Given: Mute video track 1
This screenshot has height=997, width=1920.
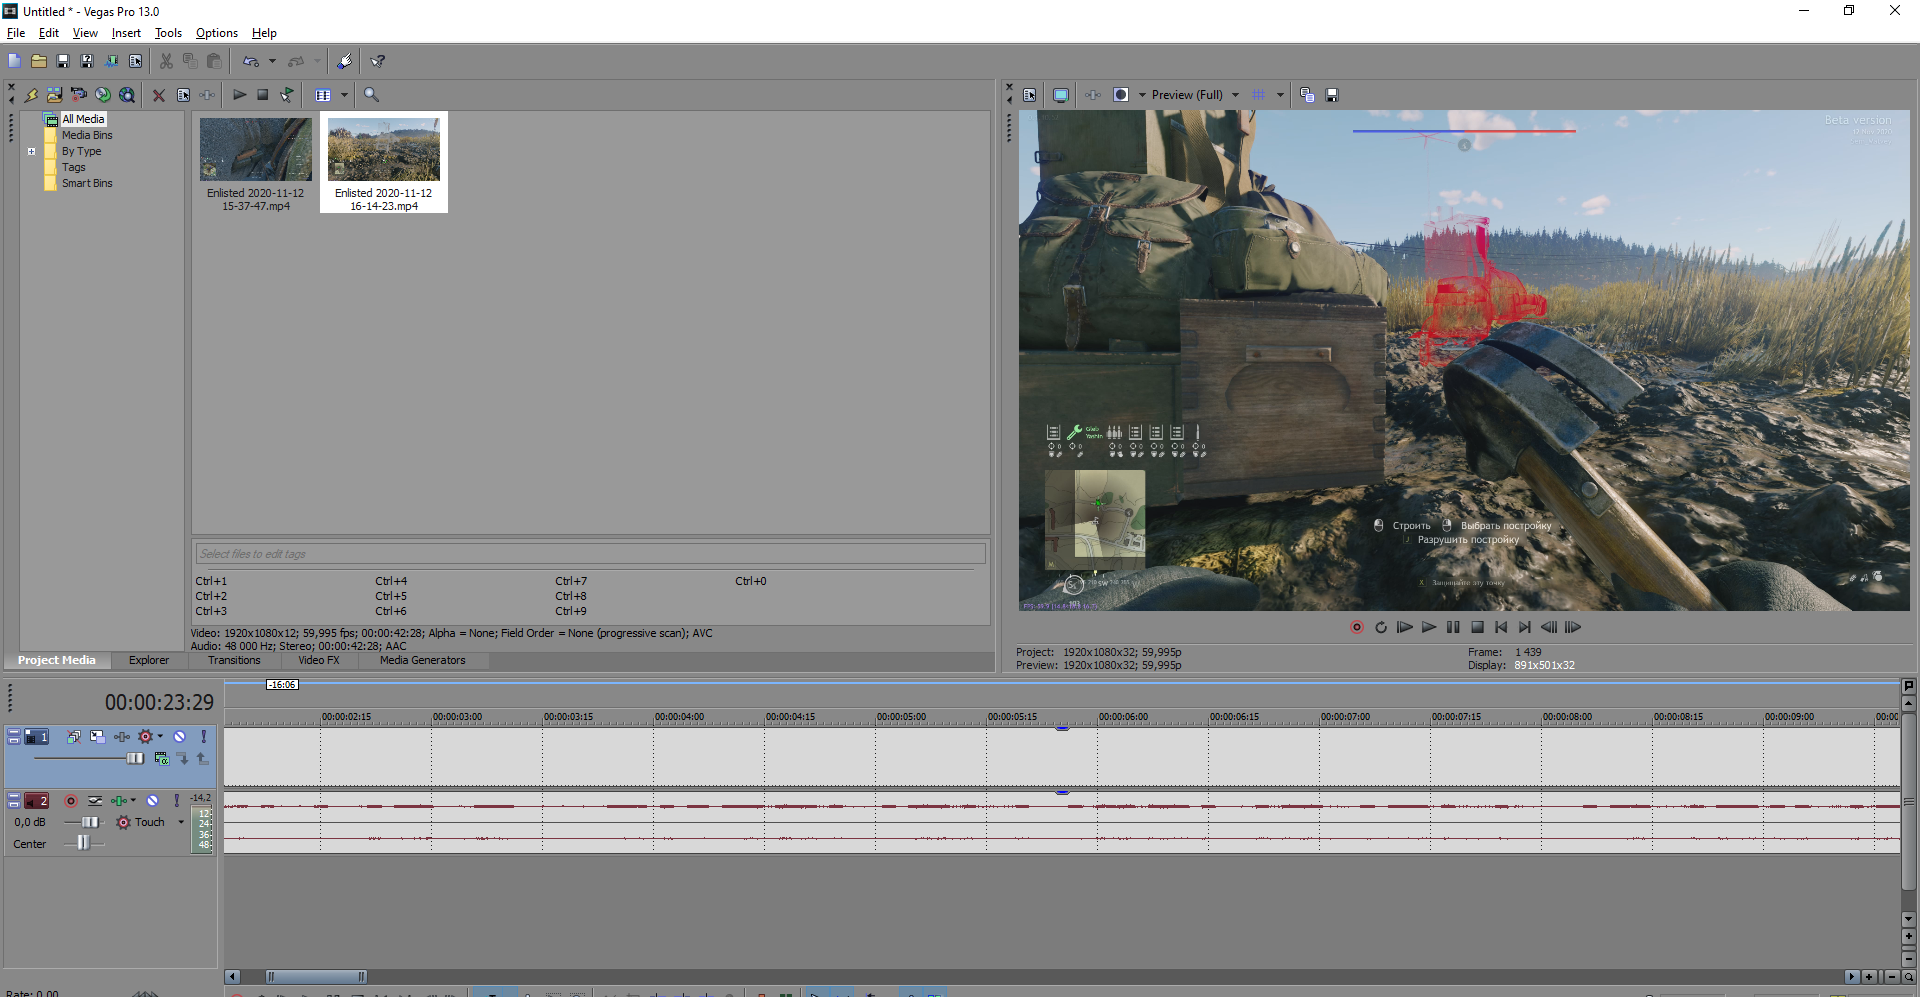Looking at the screenshot, I should pyautogui.click(x=180, y=737).
